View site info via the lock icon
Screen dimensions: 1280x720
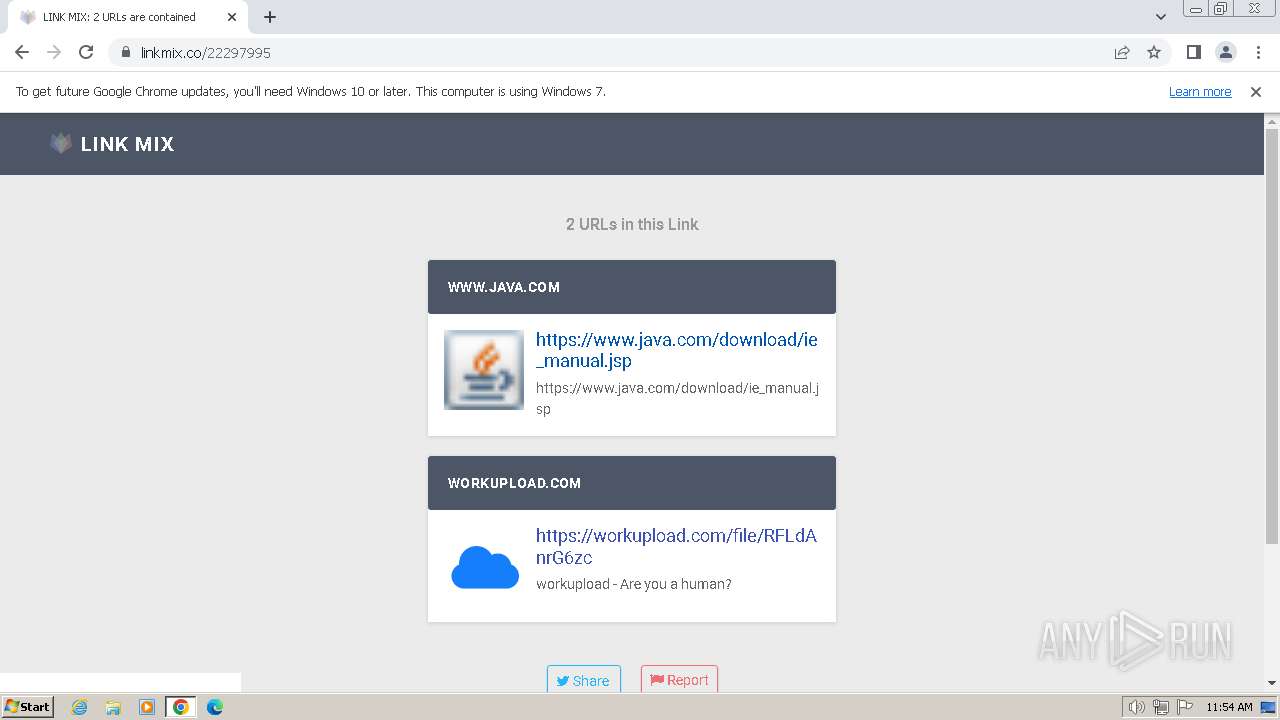pos(126,52)
